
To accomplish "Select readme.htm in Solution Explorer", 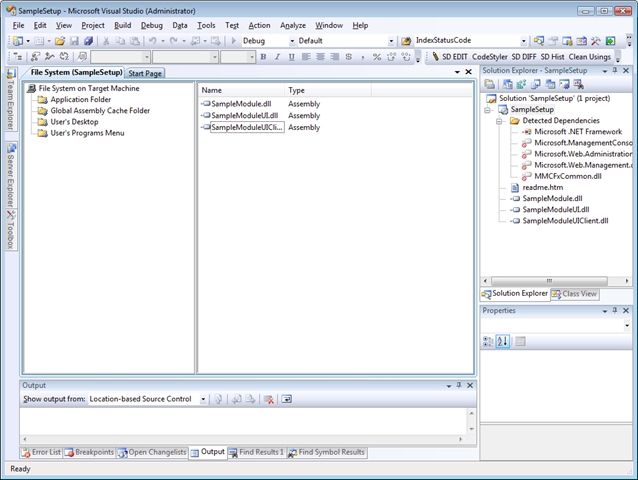I will 543,188.
